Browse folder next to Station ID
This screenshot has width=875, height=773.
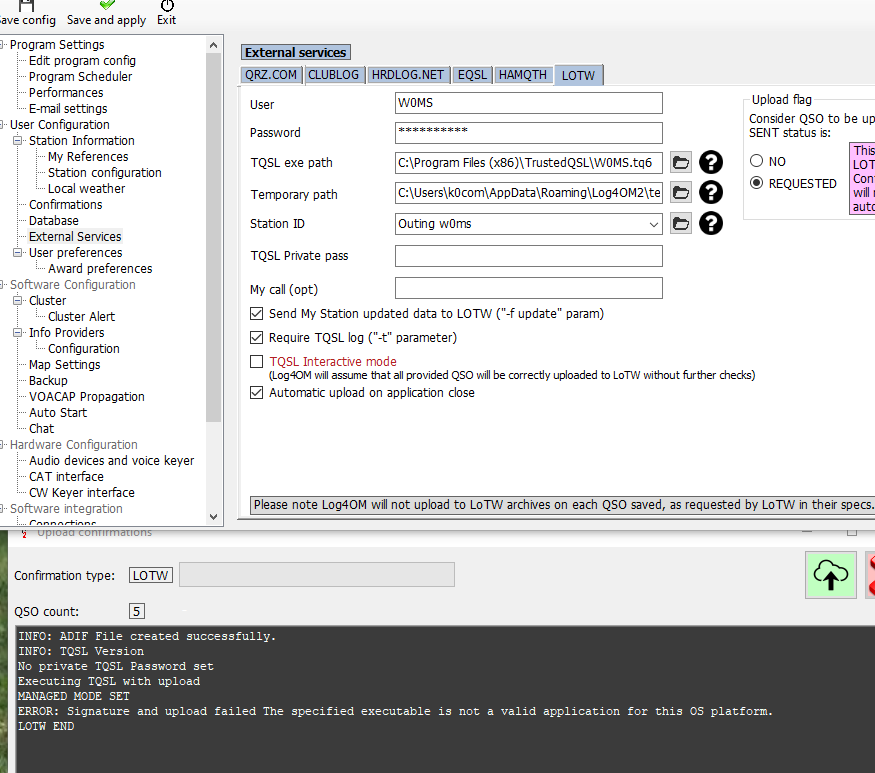pyautogui.click(x=680, y=224)
